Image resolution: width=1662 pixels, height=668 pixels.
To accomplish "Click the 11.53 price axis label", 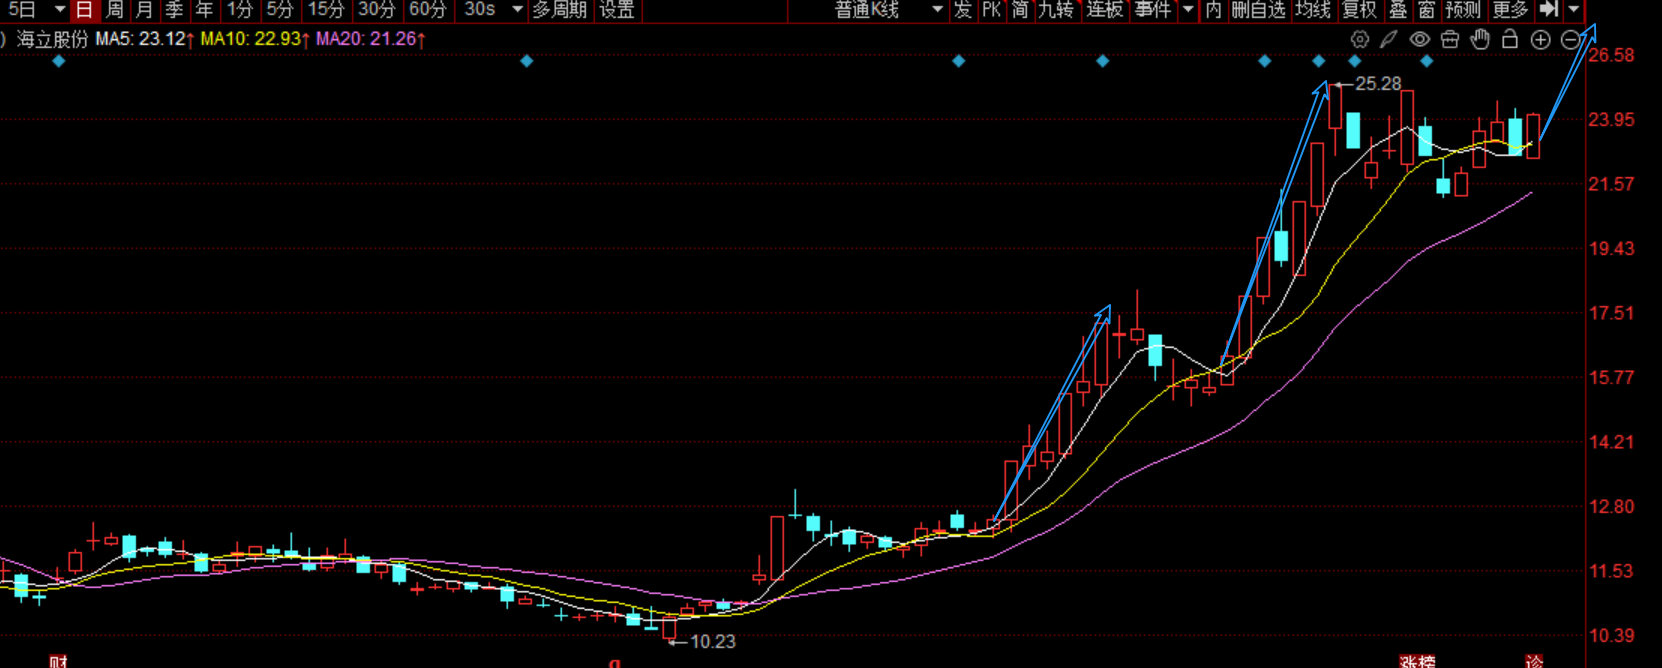I will point(1611,571).
